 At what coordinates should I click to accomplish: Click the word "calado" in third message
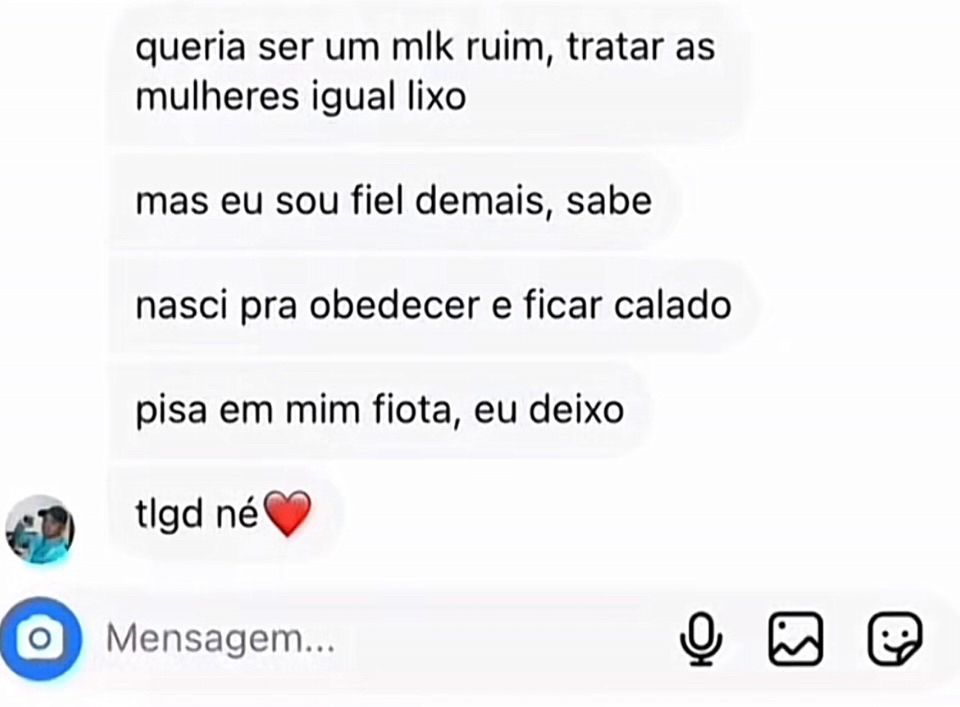673,305
